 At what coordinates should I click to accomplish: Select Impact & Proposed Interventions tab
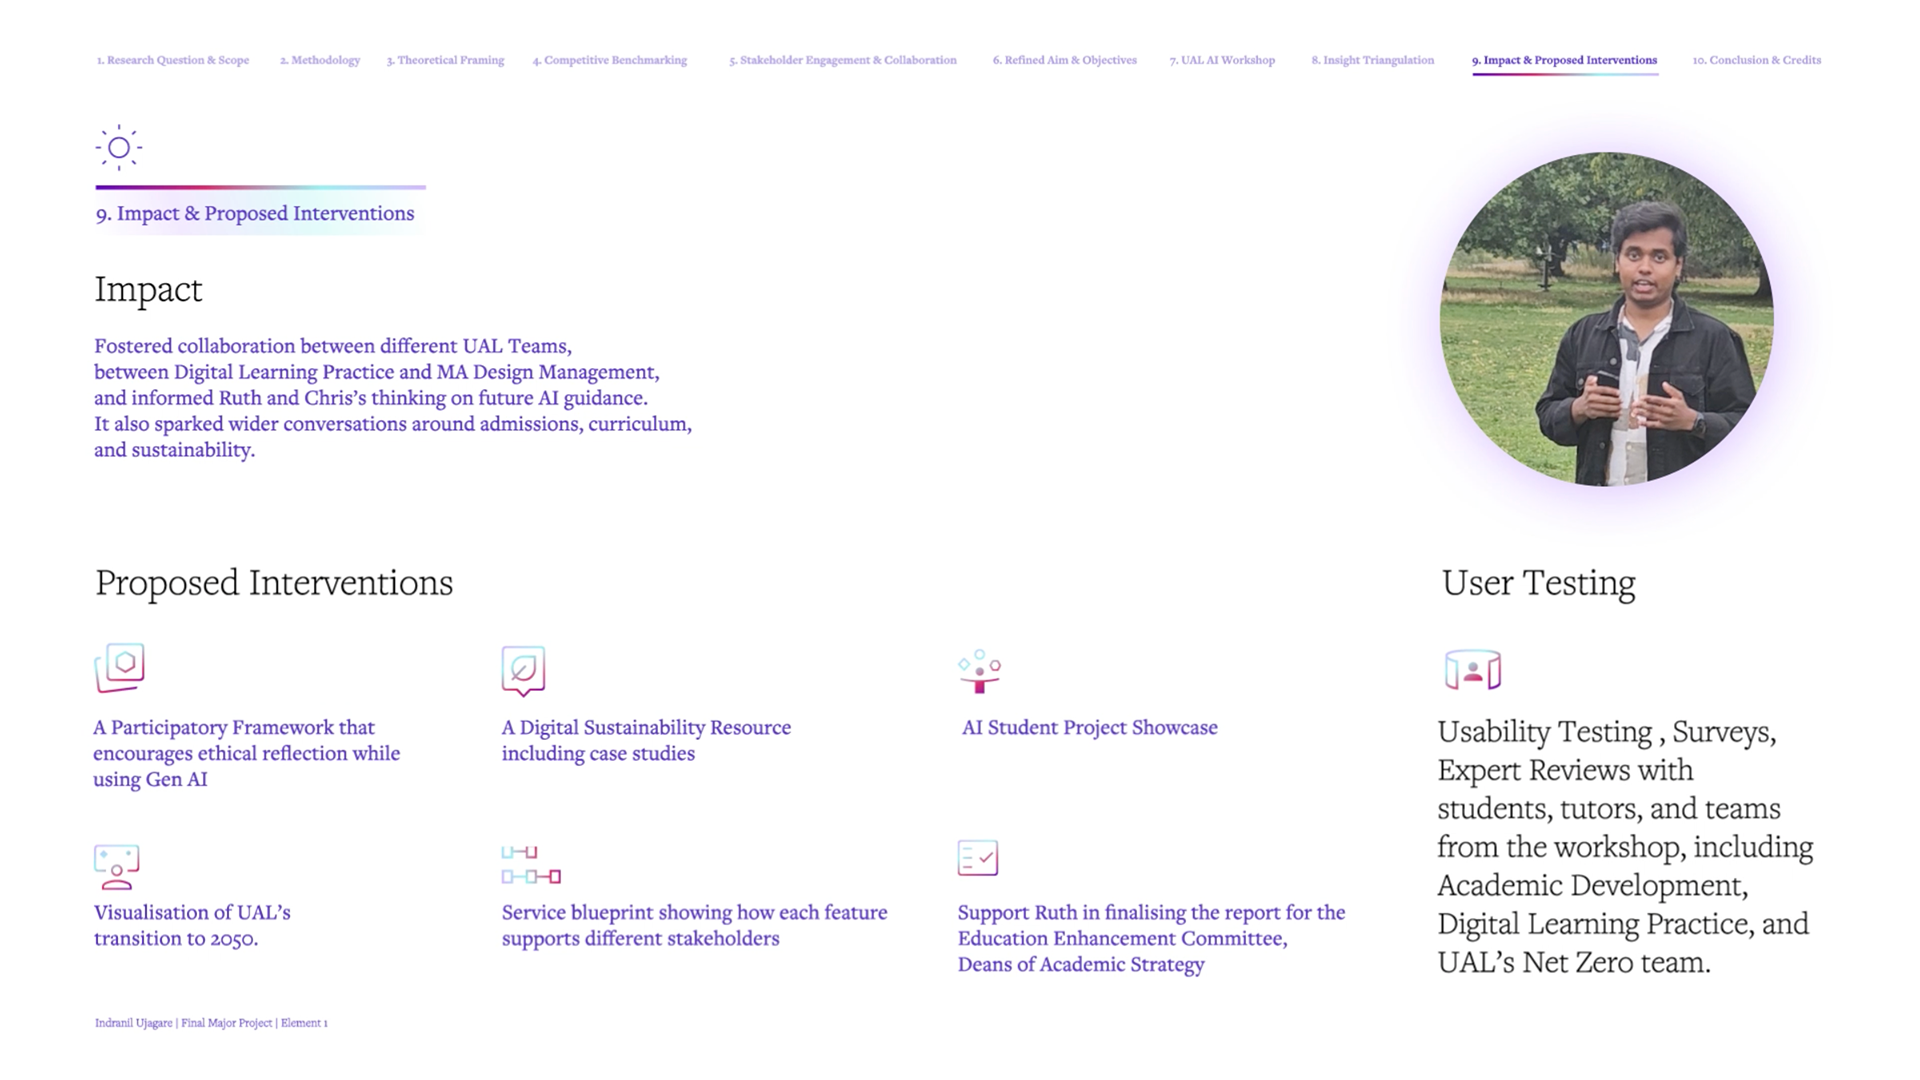tap(1564, 60)
